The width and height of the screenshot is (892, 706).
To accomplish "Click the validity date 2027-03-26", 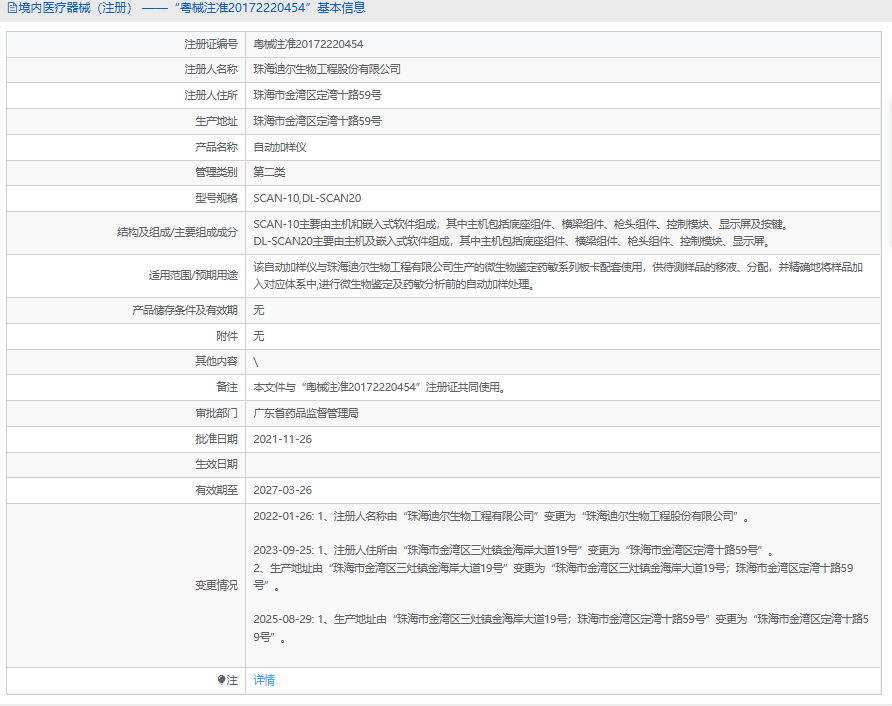I will pos(282,490).
